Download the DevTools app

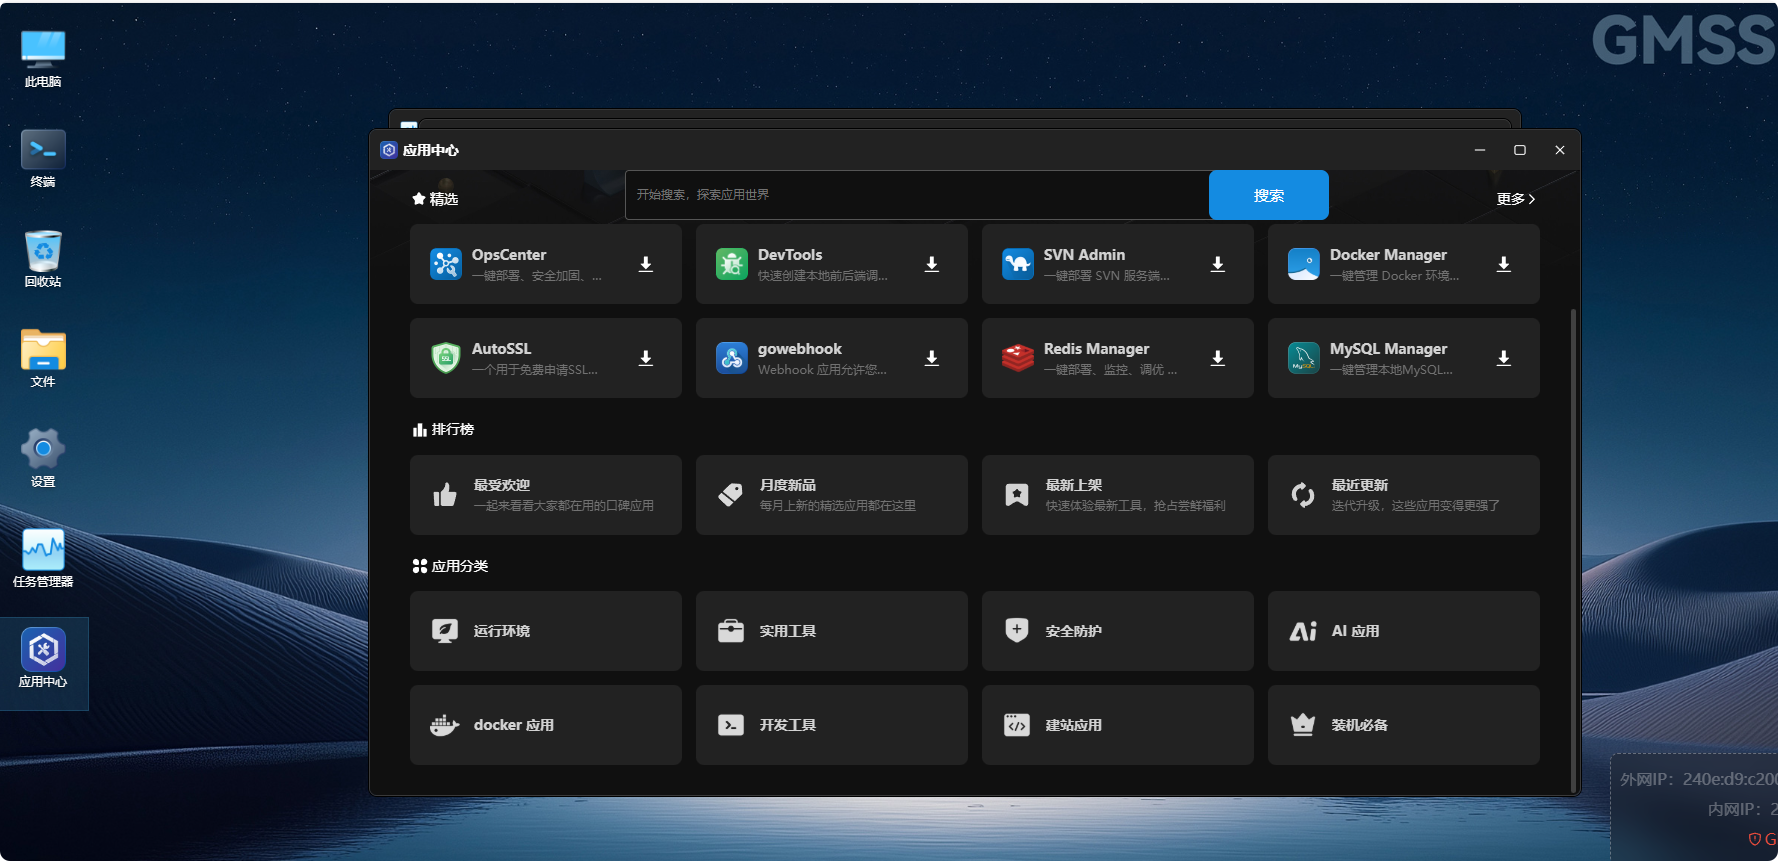coord(932,264)
